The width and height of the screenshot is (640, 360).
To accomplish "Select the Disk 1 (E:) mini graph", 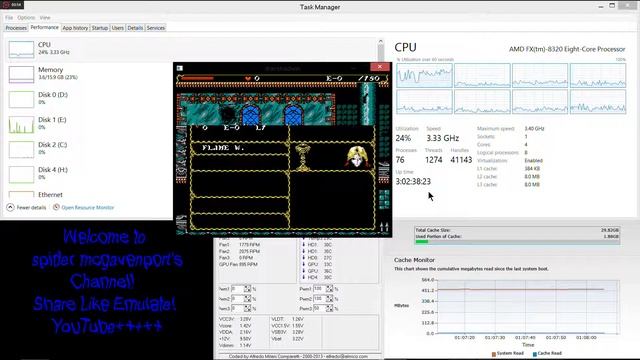I will tap(21, 124).
